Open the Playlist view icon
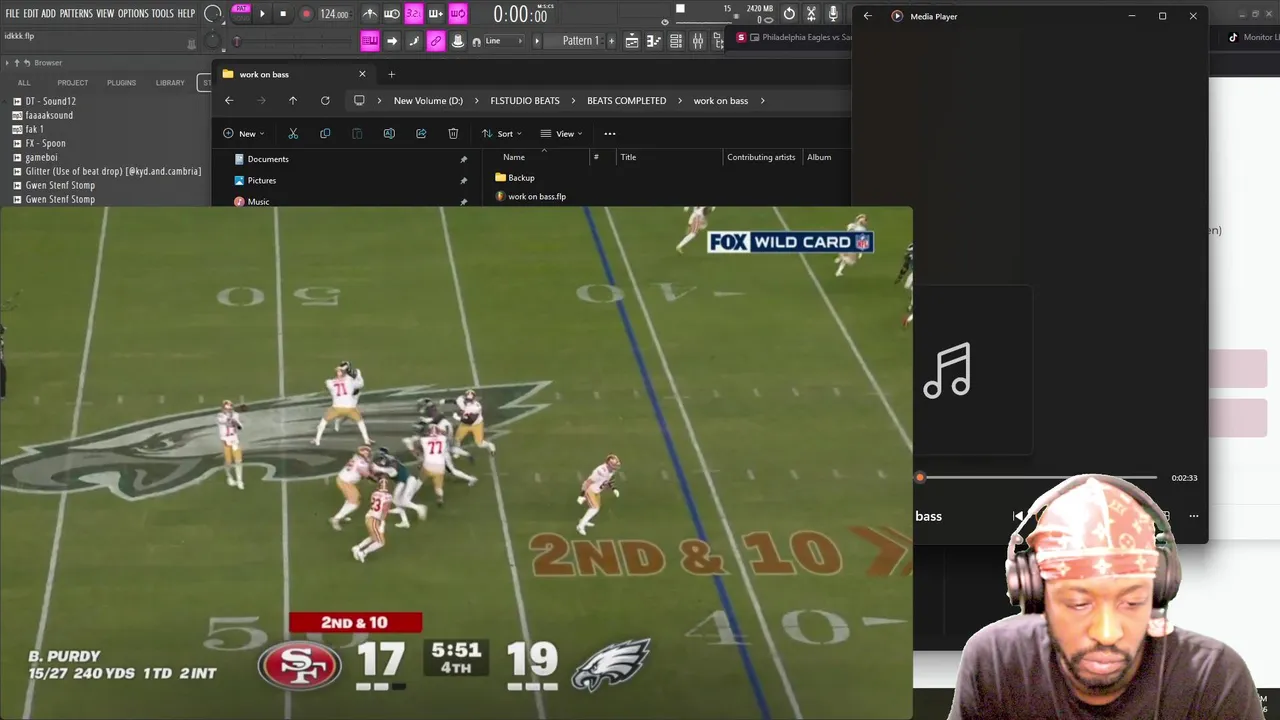The image size is (1280, 720). click(x=632, y=41)
